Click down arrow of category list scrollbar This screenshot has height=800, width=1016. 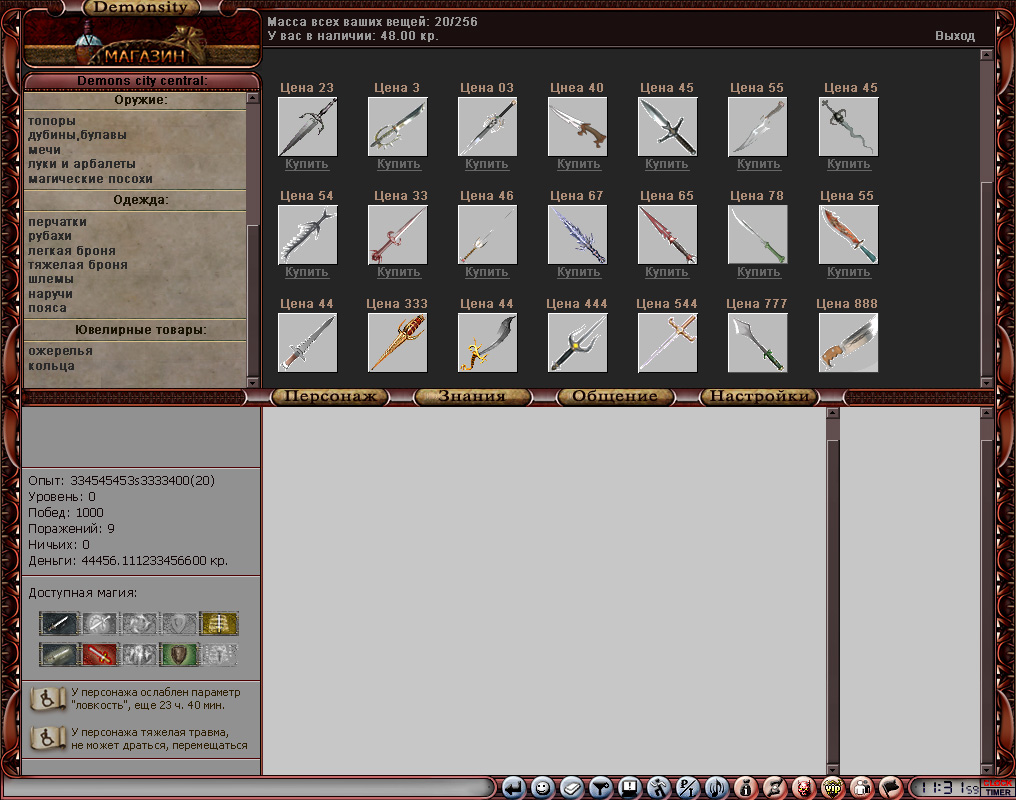(253, 382)
